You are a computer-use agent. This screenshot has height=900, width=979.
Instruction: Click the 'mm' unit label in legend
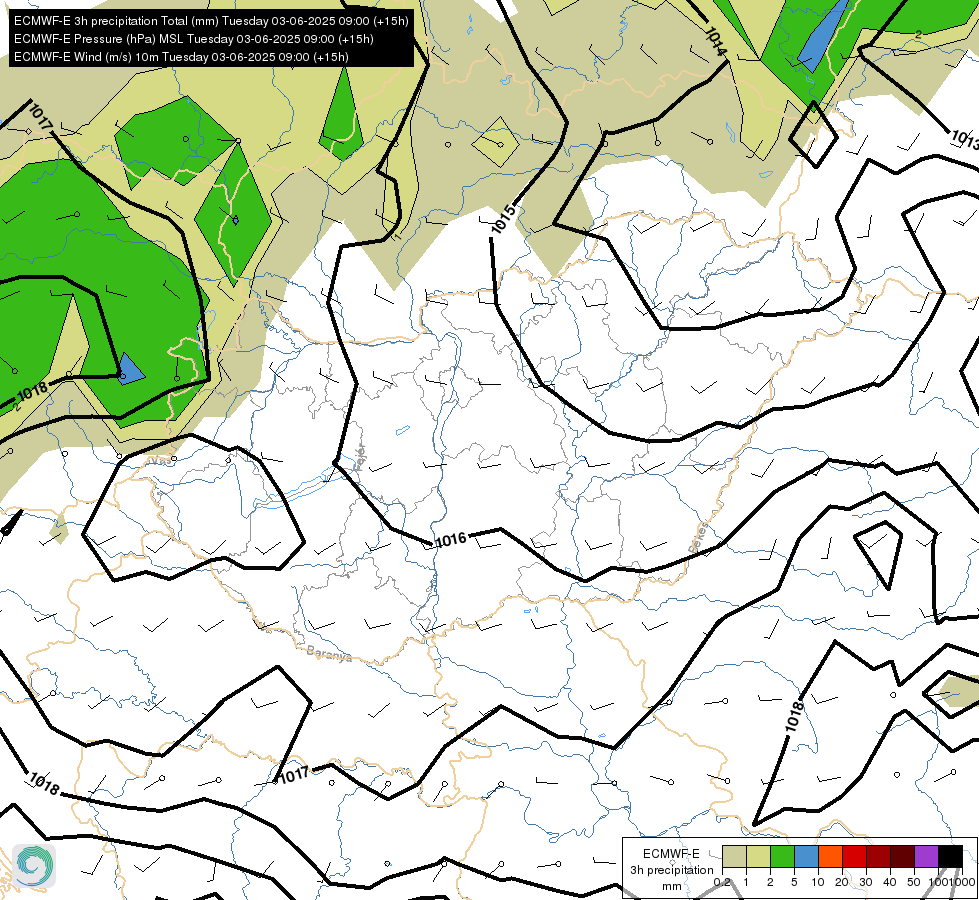point(672,886)
